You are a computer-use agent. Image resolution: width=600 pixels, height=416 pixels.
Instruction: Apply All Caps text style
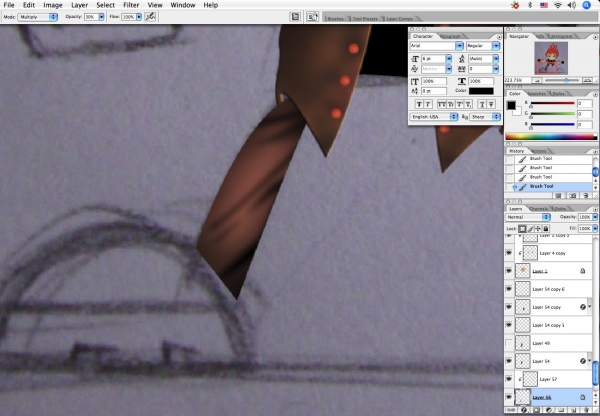pyautogui.click(x=441, y=104)
